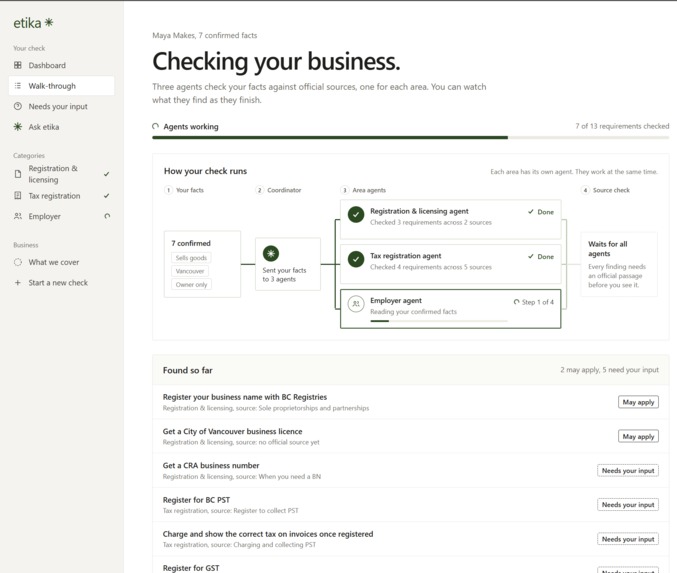
Task: Click the Done status on Tax registration agent
Action: click(x=541, y=256)
